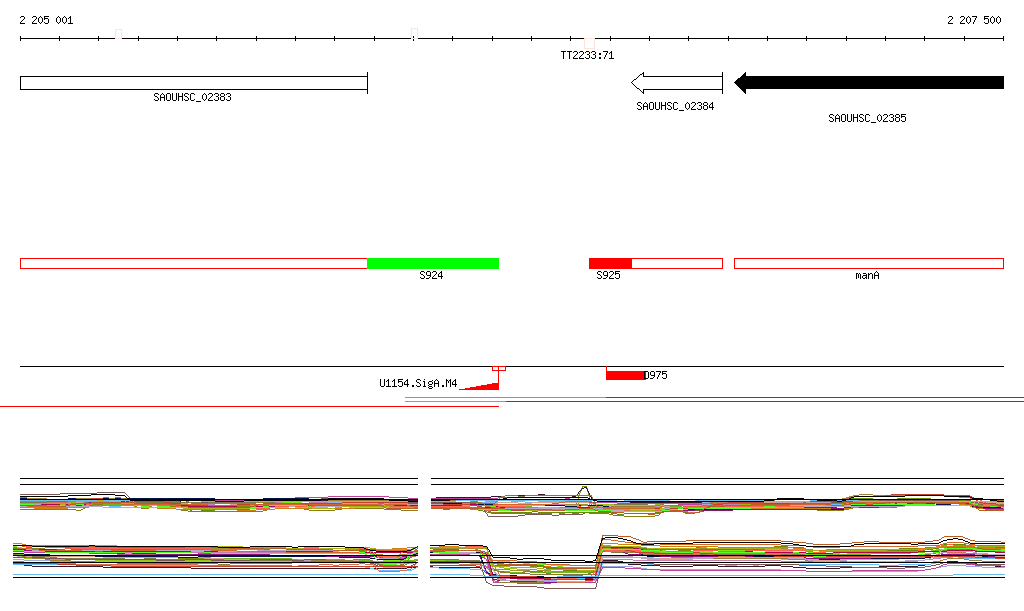Click the solid red S925 segment block

[x=611, y=264]
